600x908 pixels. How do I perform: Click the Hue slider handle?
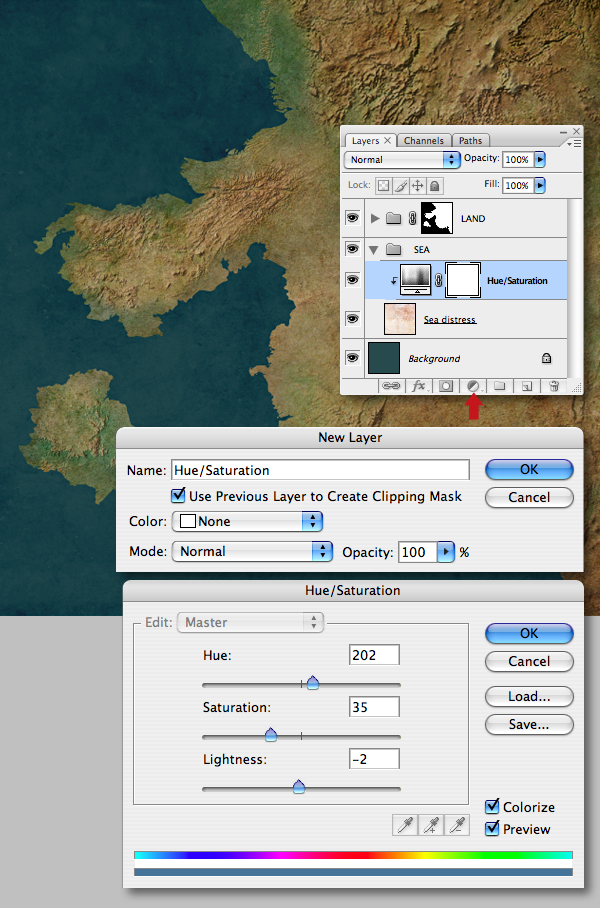click(313, 683)
